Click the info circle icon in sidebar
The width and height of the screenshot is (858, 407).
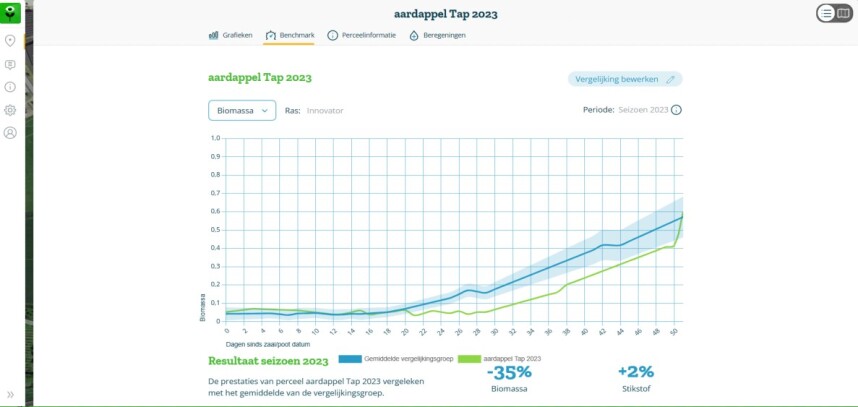point(10,87)
